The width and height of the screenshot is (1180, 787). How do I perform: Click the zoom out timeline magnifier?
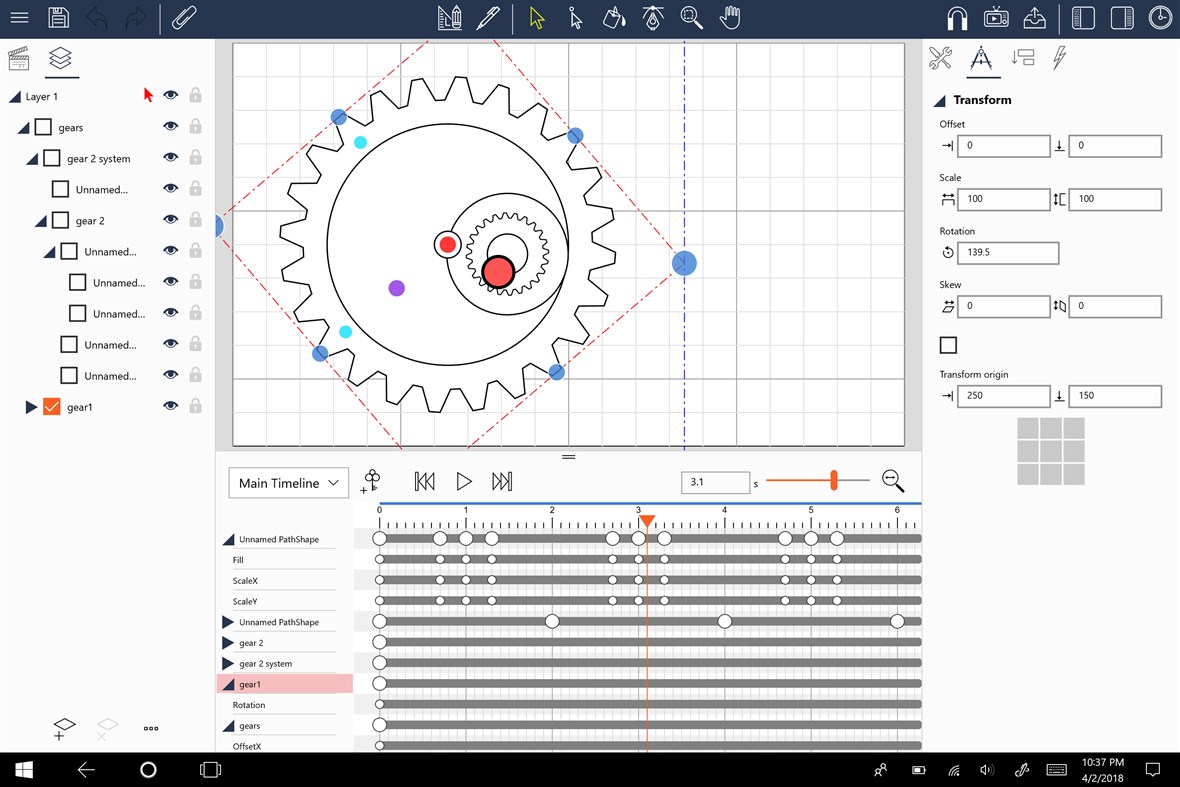[893, 482]
